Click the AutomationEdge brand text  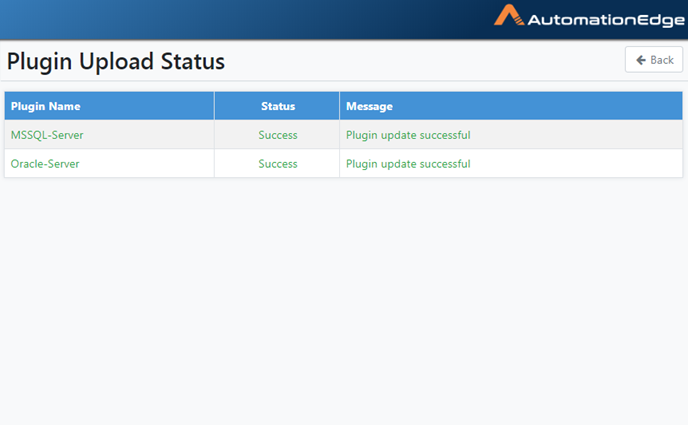point(606,20)
